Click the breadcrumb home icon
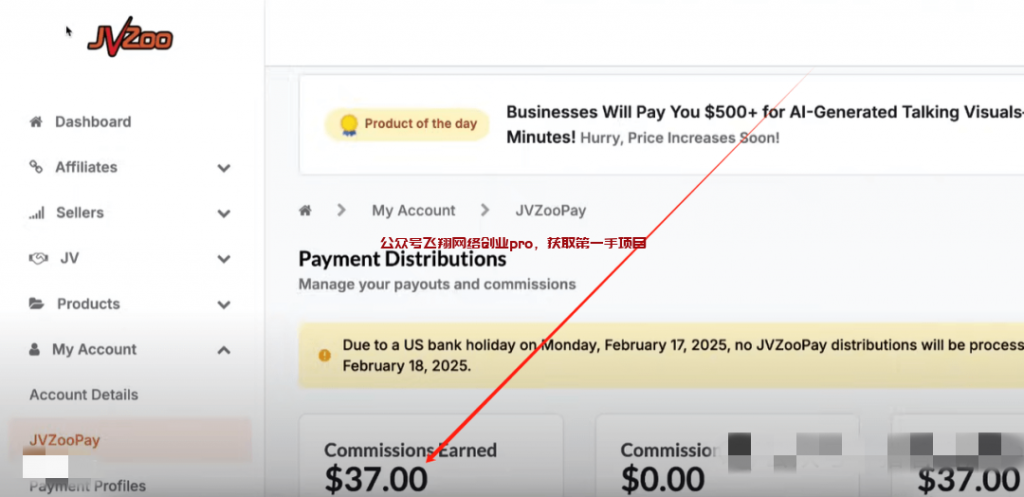This screenshot has width=1024, height=497. [305, 211]
